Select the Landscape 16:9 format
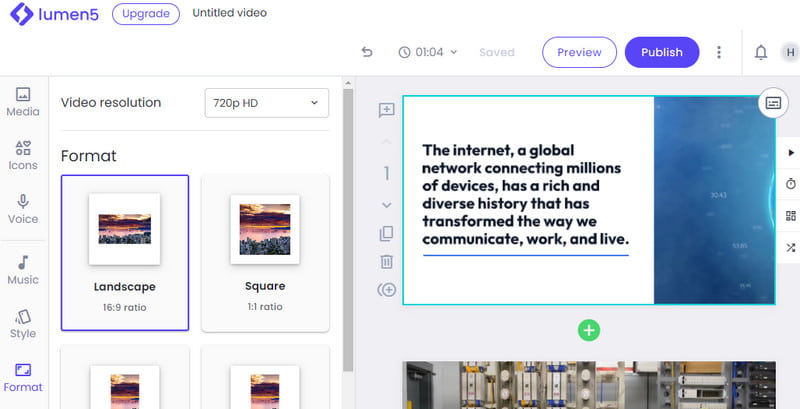The width and height of the screenshot is (800, 409). 125,252
